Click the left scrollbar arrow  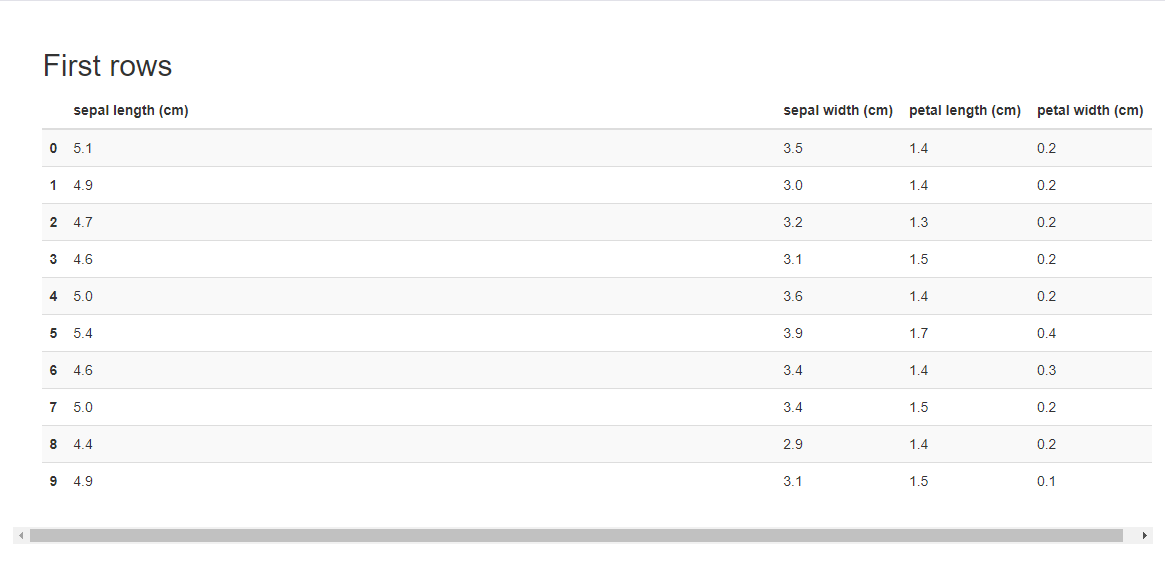21,535
